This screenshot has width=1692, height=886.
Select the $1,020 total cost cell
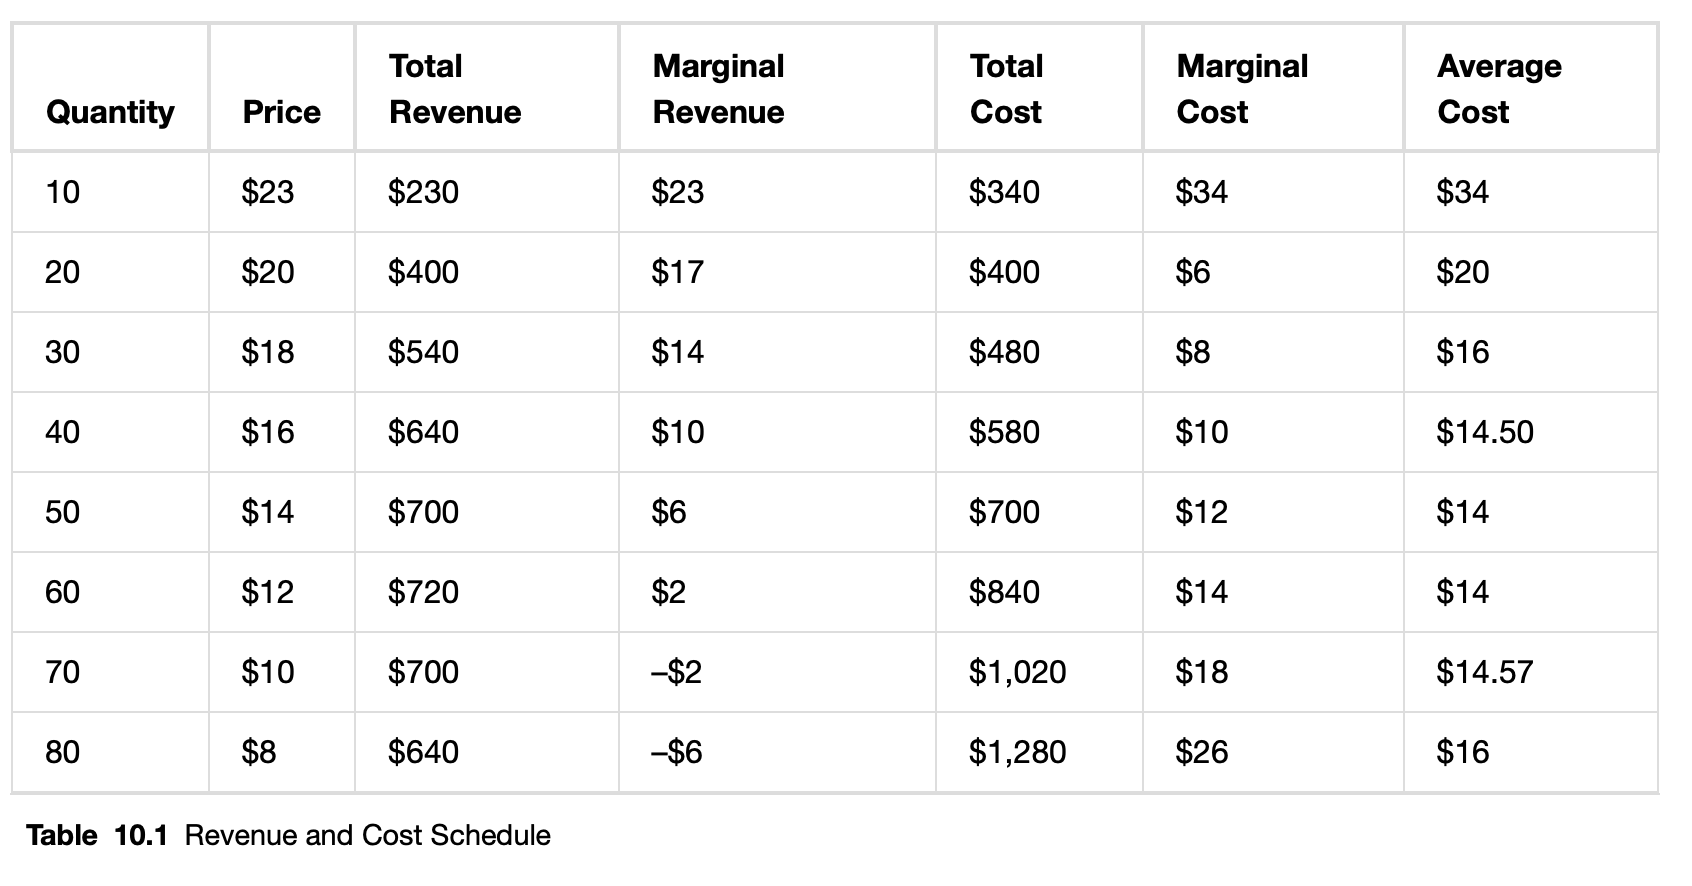(1017, 672)
